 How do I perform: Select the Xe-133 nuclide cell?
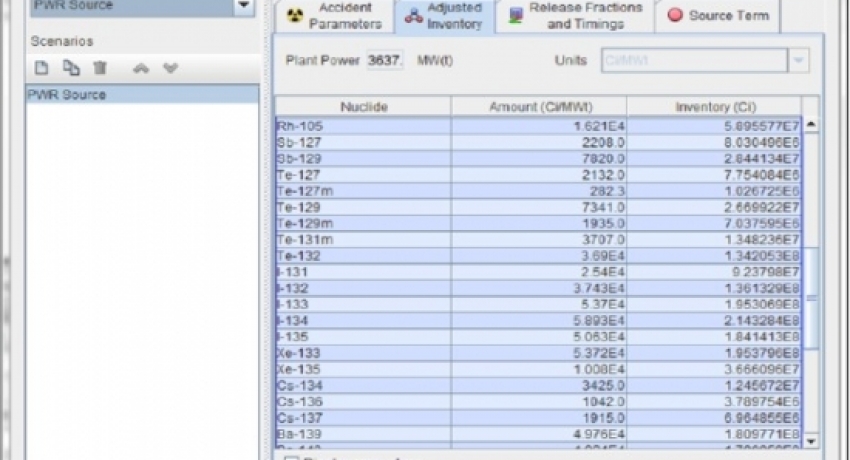(x=363, y=353)
